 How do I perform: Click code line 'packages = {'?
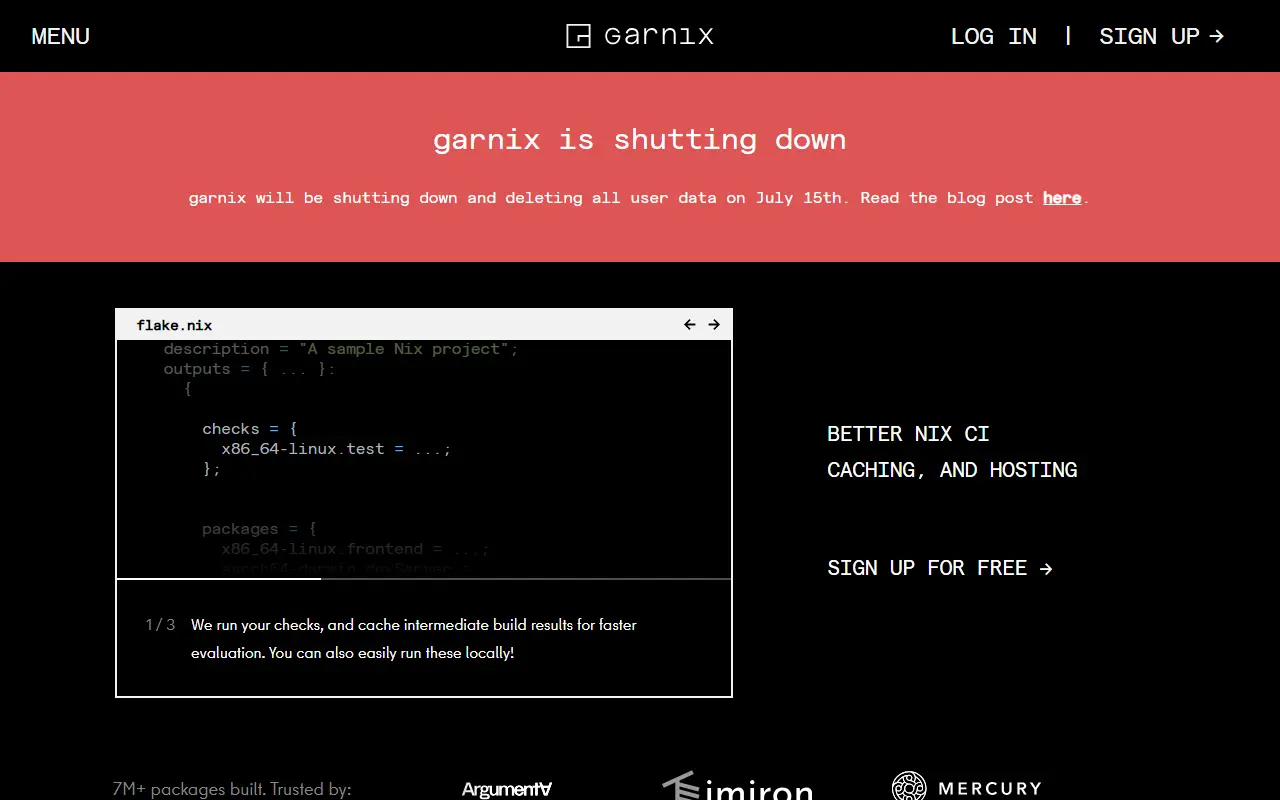(x=259, y=529)
